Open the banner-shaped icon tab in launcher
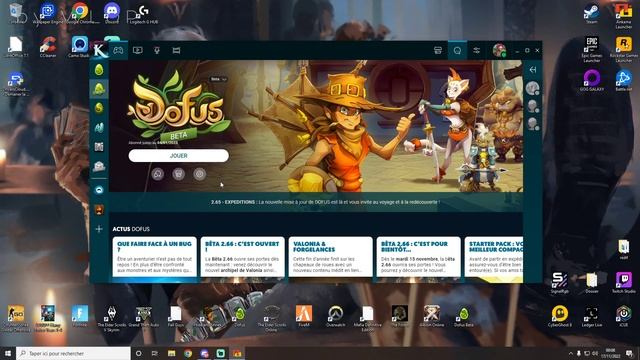The image size is (640, 360). click(x=176, y=50)
